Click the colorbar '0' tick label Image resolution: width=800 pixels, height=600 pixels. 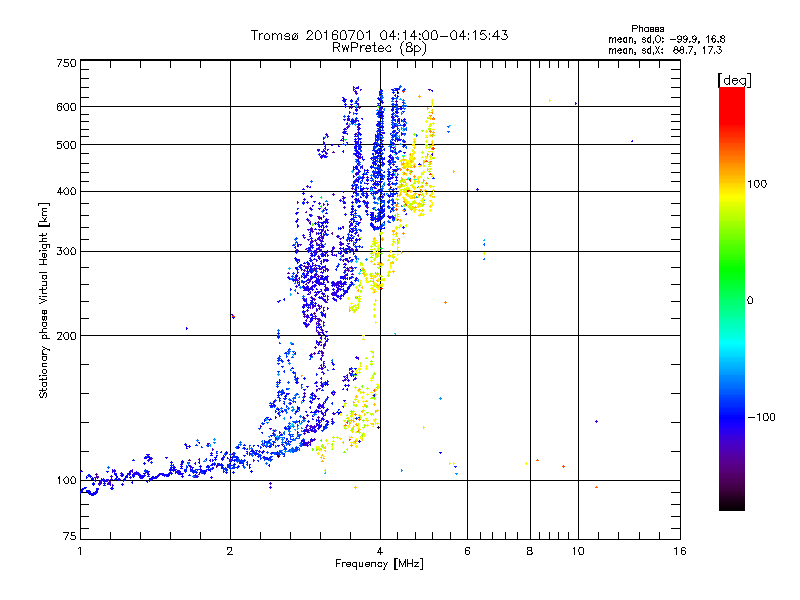[750, 301]
